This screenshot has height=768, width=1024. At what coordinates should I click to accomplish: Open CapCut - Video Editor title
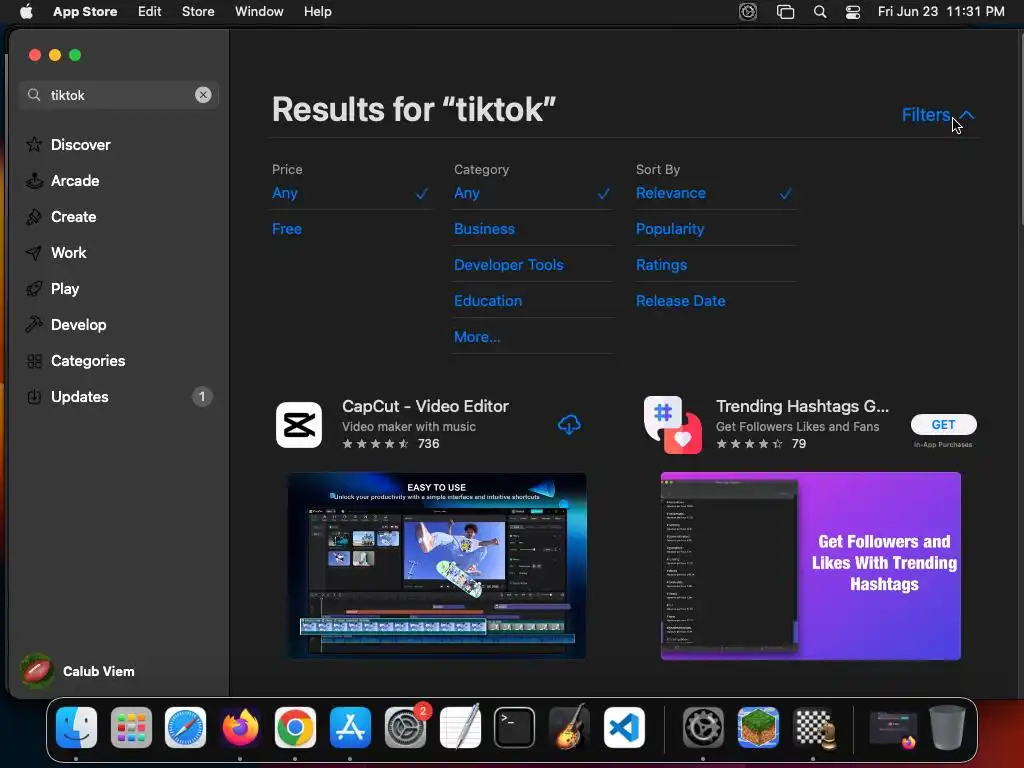pyautogui.click(x=425, y=406)
